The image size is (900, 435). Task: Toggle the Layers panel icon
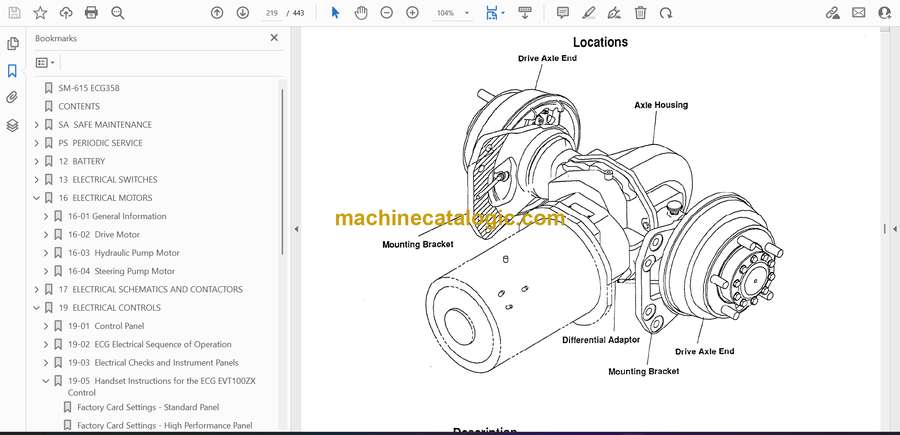(12, 125)
